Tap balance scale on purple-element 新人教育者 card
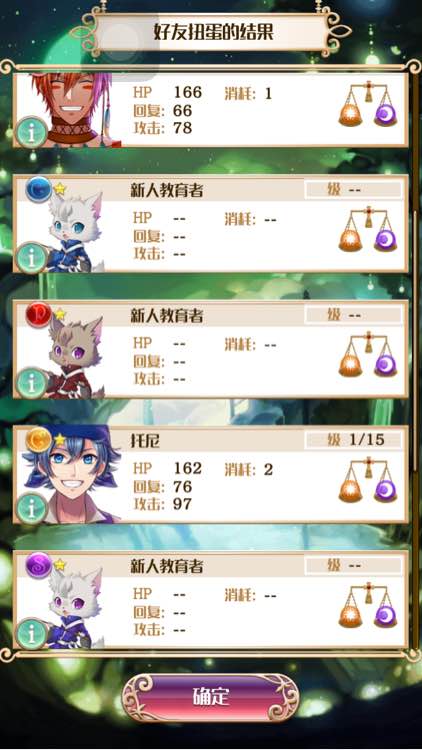 pyautogui.click(x=368, y=605)
